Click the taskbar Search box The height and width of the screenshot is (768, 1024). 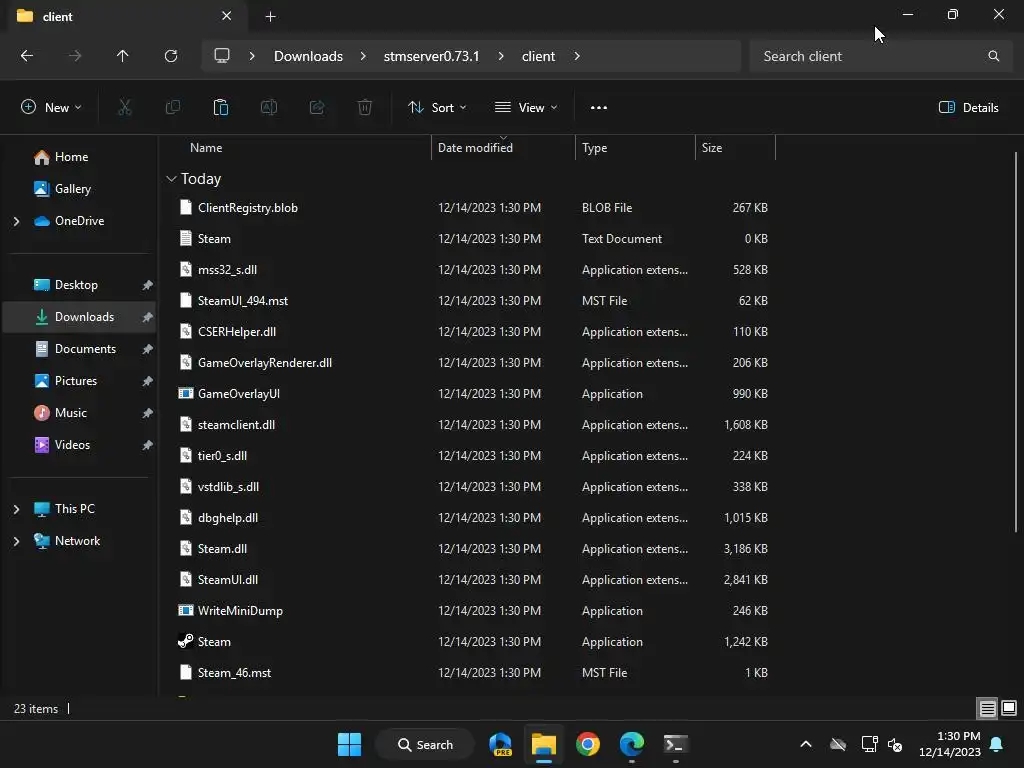(425, 744)
